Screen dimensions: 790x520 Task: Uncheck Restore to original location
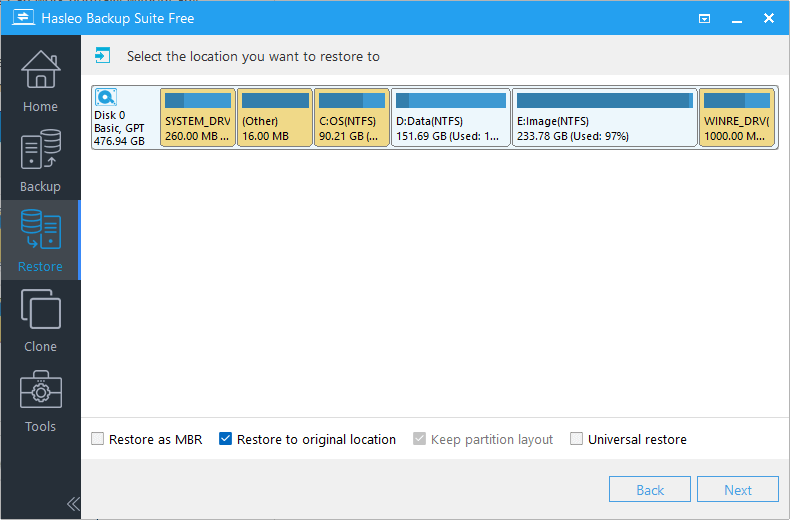226,439
